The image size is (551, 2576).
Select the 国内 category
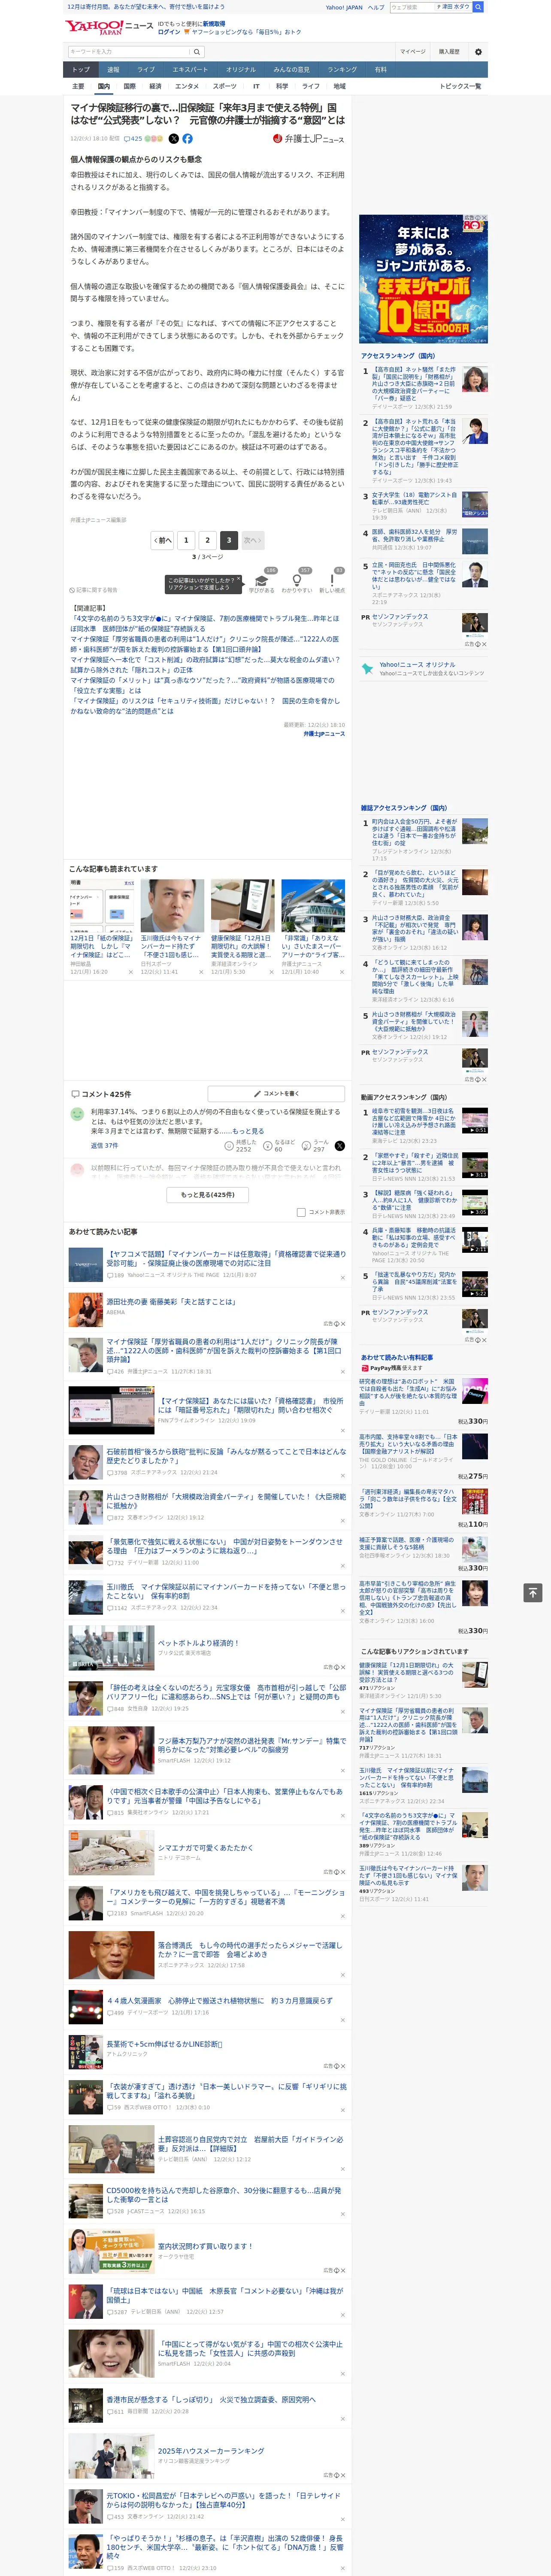coord(104,87)
